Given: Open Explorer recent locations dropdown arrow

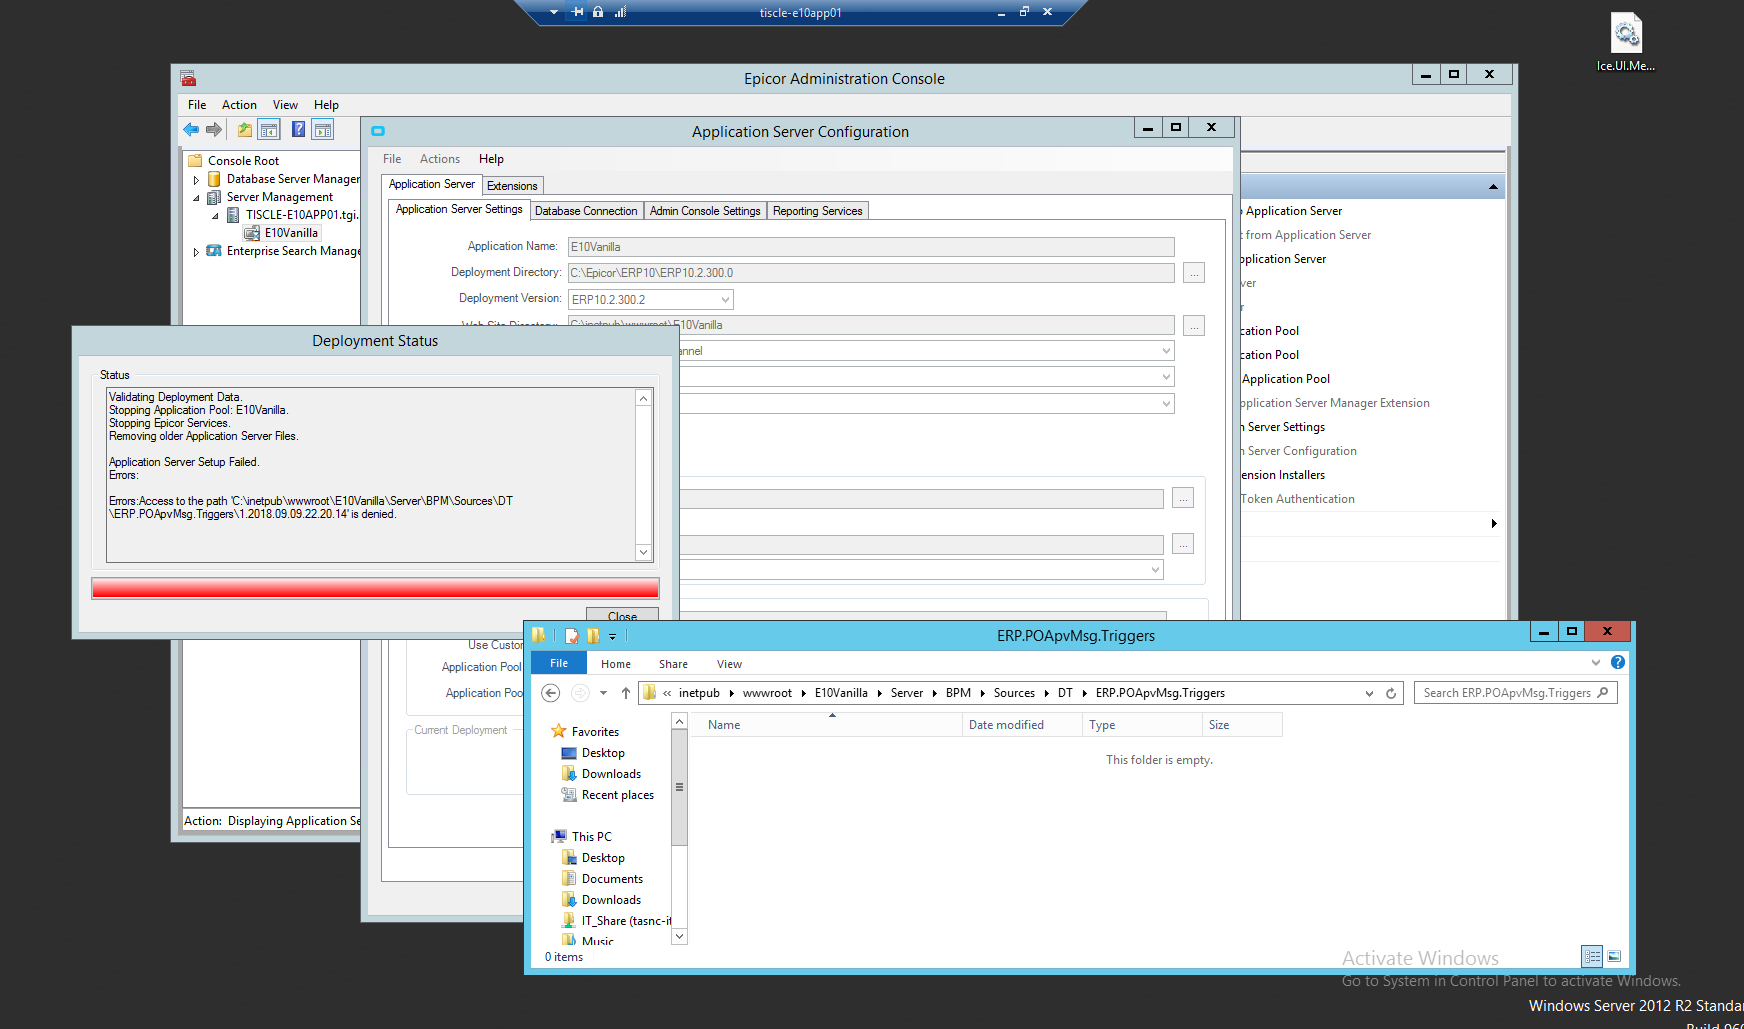Looking at the screenshot, I should click(x=603, y=693).
